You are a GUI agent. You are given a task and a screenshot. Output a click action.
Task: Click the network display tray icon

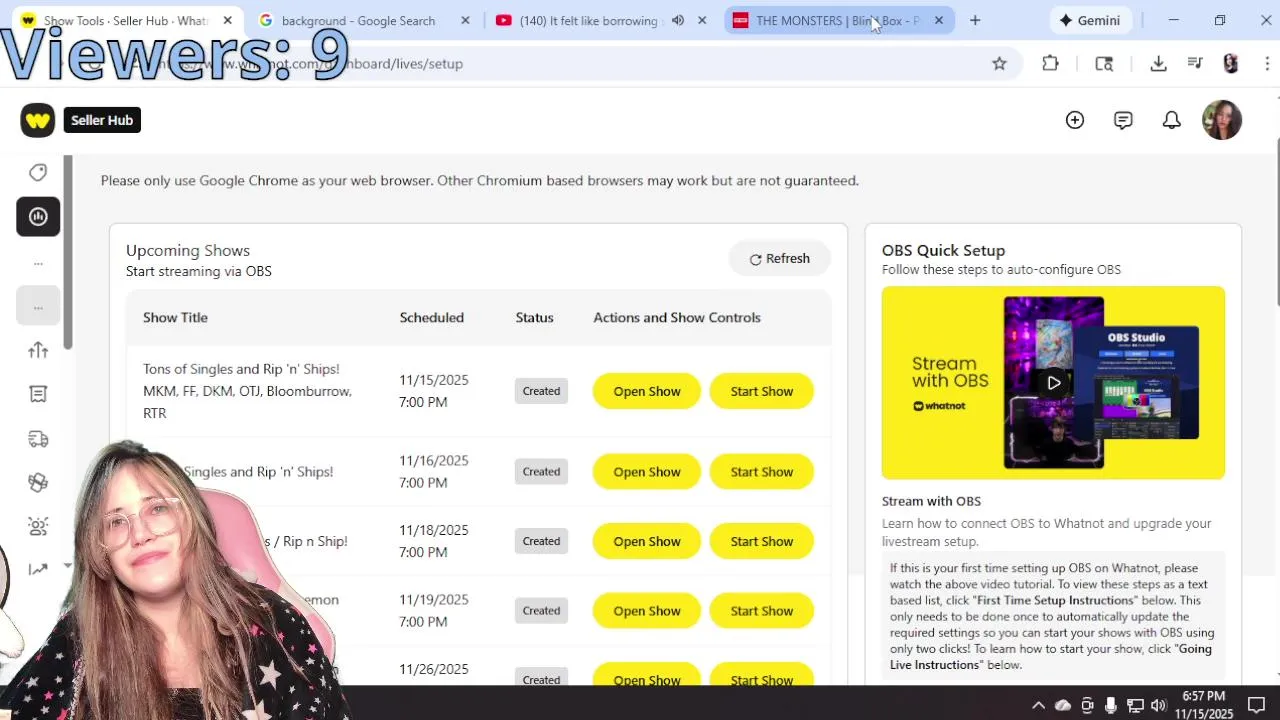pyautogui.click(x=1135, y=705)
